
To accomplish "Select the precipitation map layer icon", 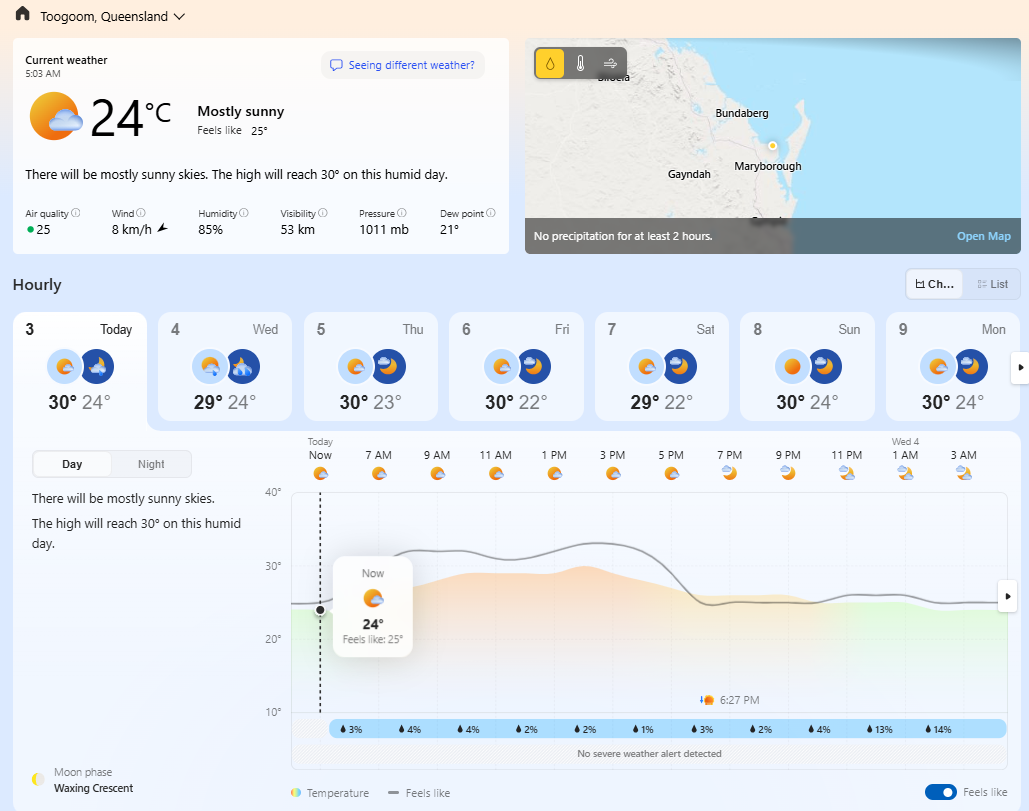I will click(x=550, y=64).
